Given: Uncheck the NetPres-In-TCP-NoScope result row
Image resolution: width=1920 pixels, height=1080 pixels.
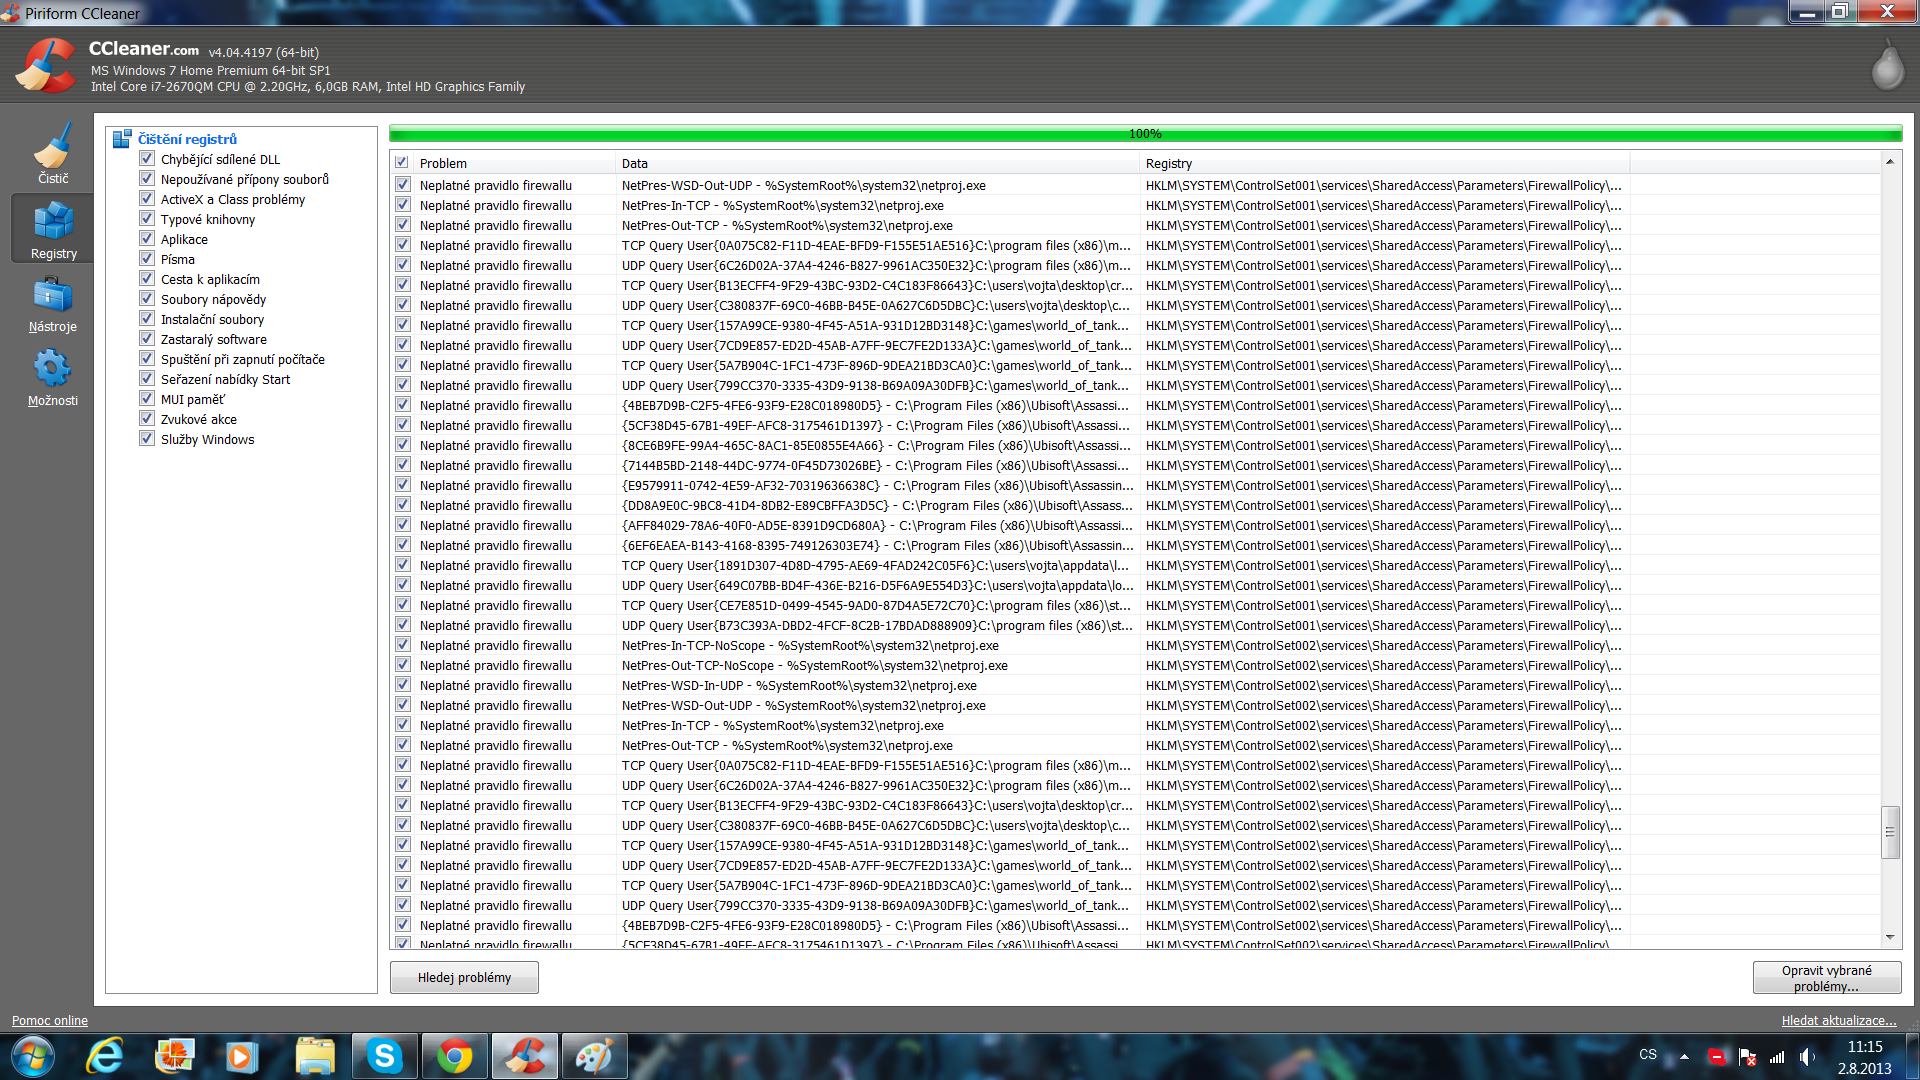Looking at the screenshot, I should [x=403, y=645].
